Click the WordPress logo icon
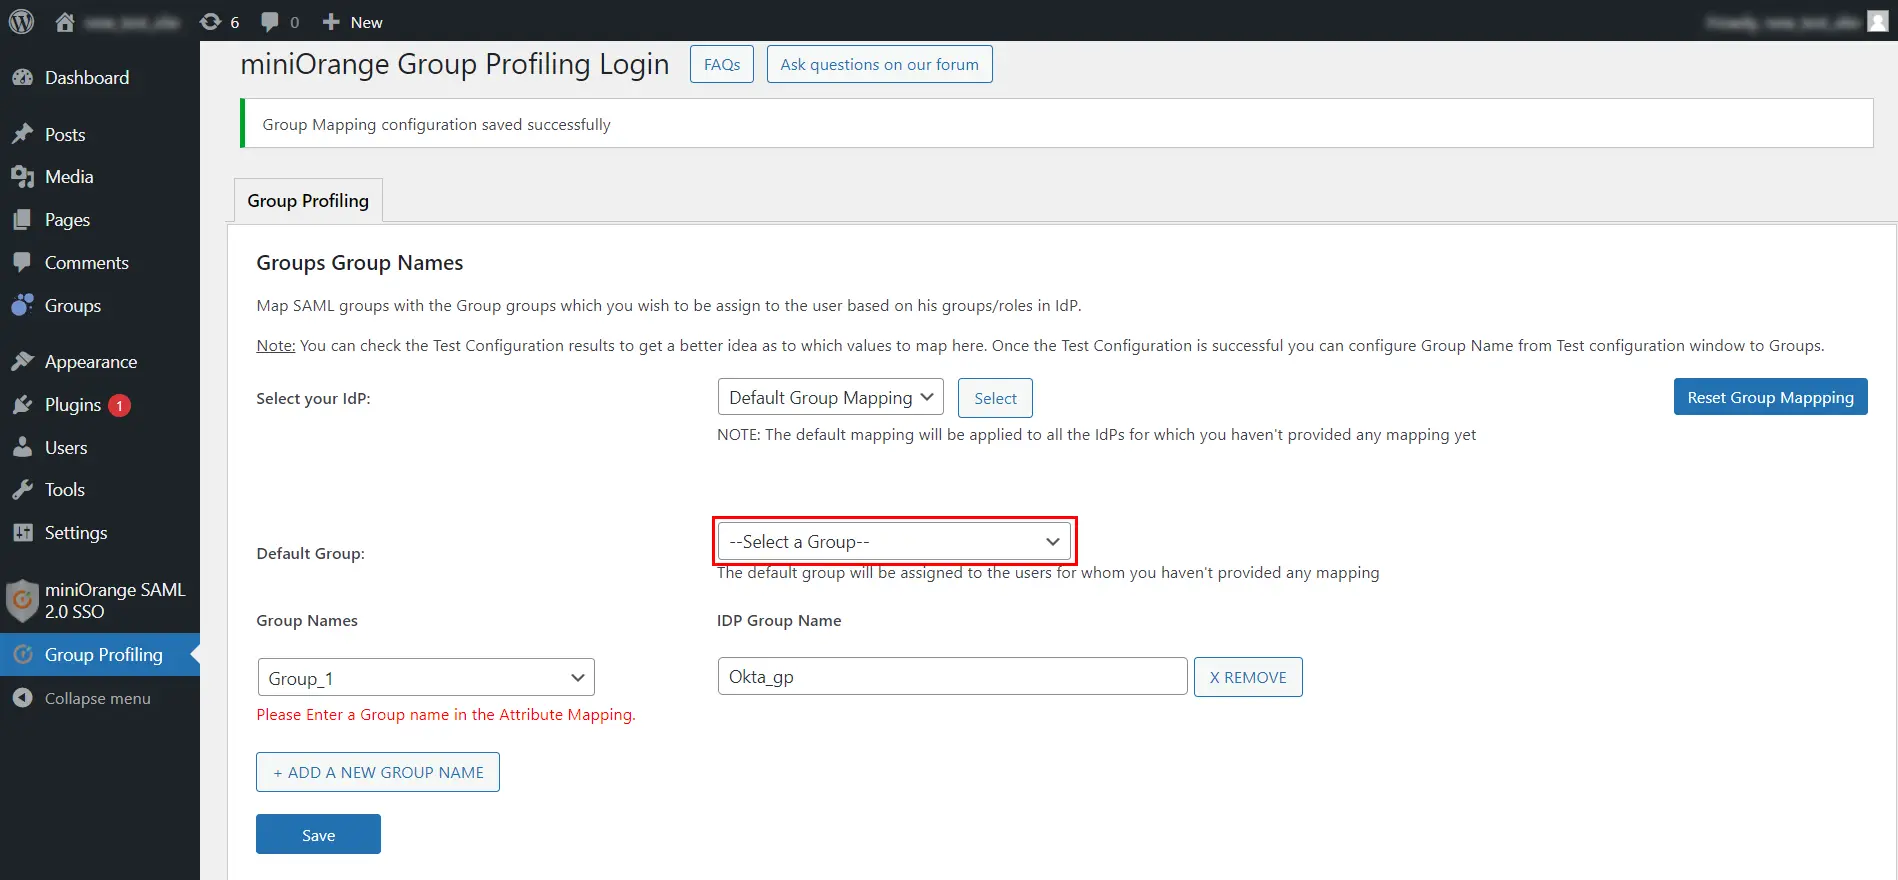Image resolution: width=1898 pixels, height=880 pixels. (x=21, y=21)
